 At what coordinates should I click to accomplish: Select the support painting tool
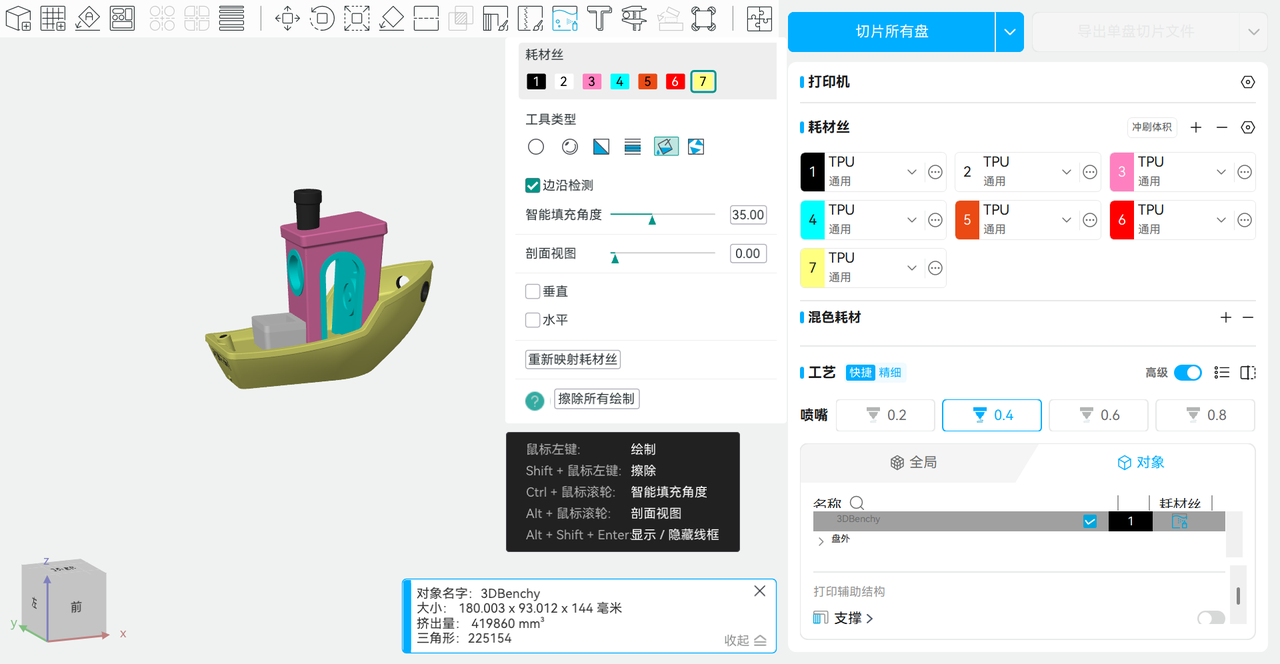pos(495,17)
